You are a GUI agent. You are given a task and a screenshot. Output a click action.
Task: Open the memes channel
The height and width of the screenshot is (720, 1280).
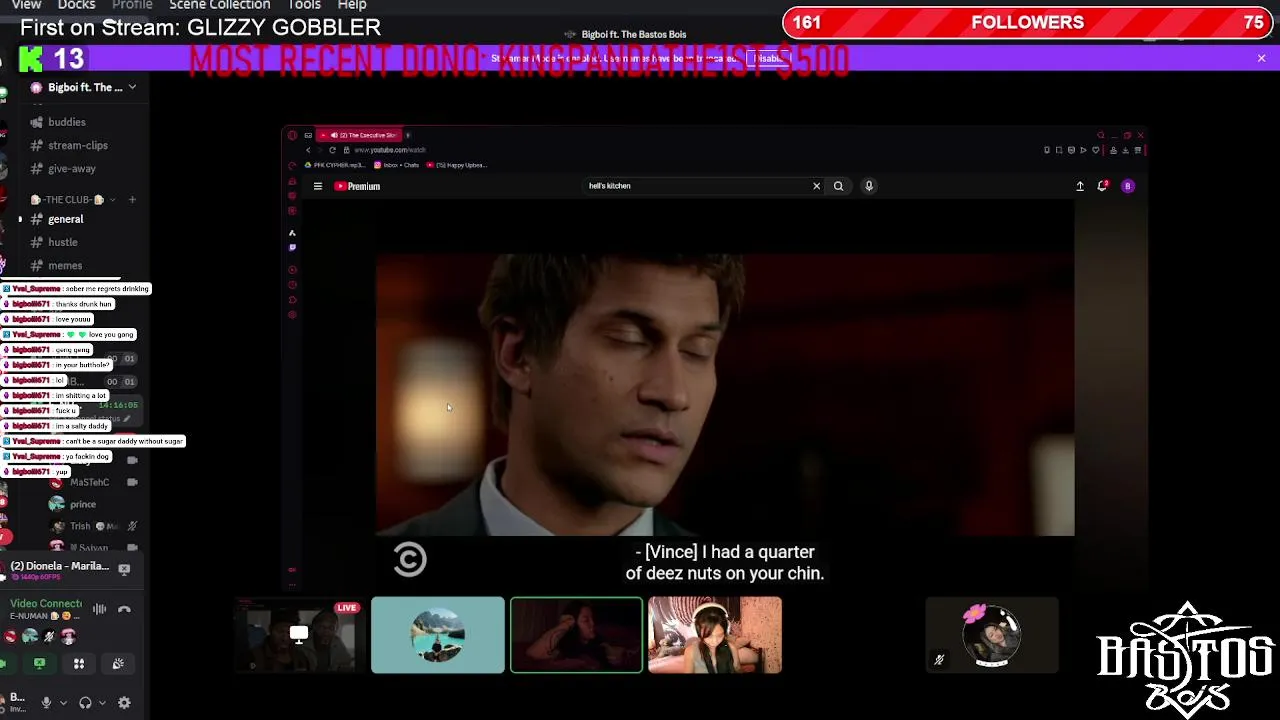pyautogui.click(x=65, y=265)
